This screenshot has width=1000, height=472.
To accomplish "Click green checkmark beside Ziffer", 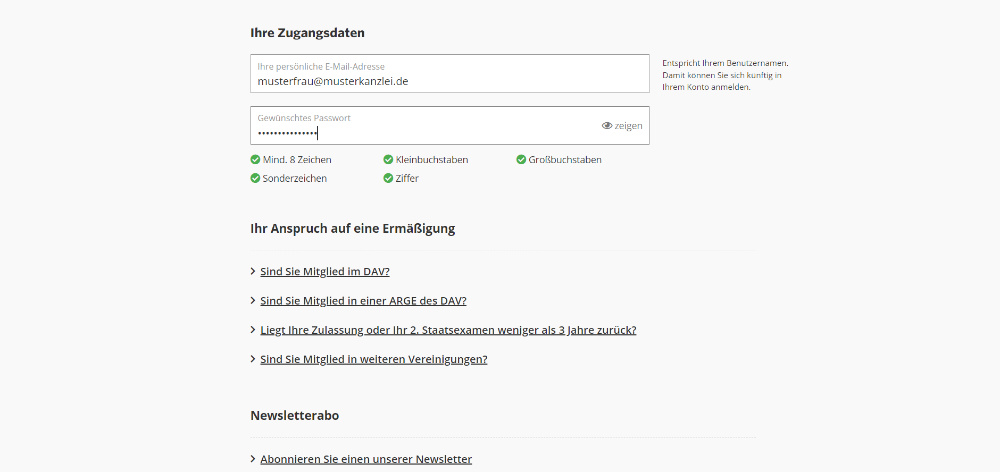I will (x=388, y=178).
